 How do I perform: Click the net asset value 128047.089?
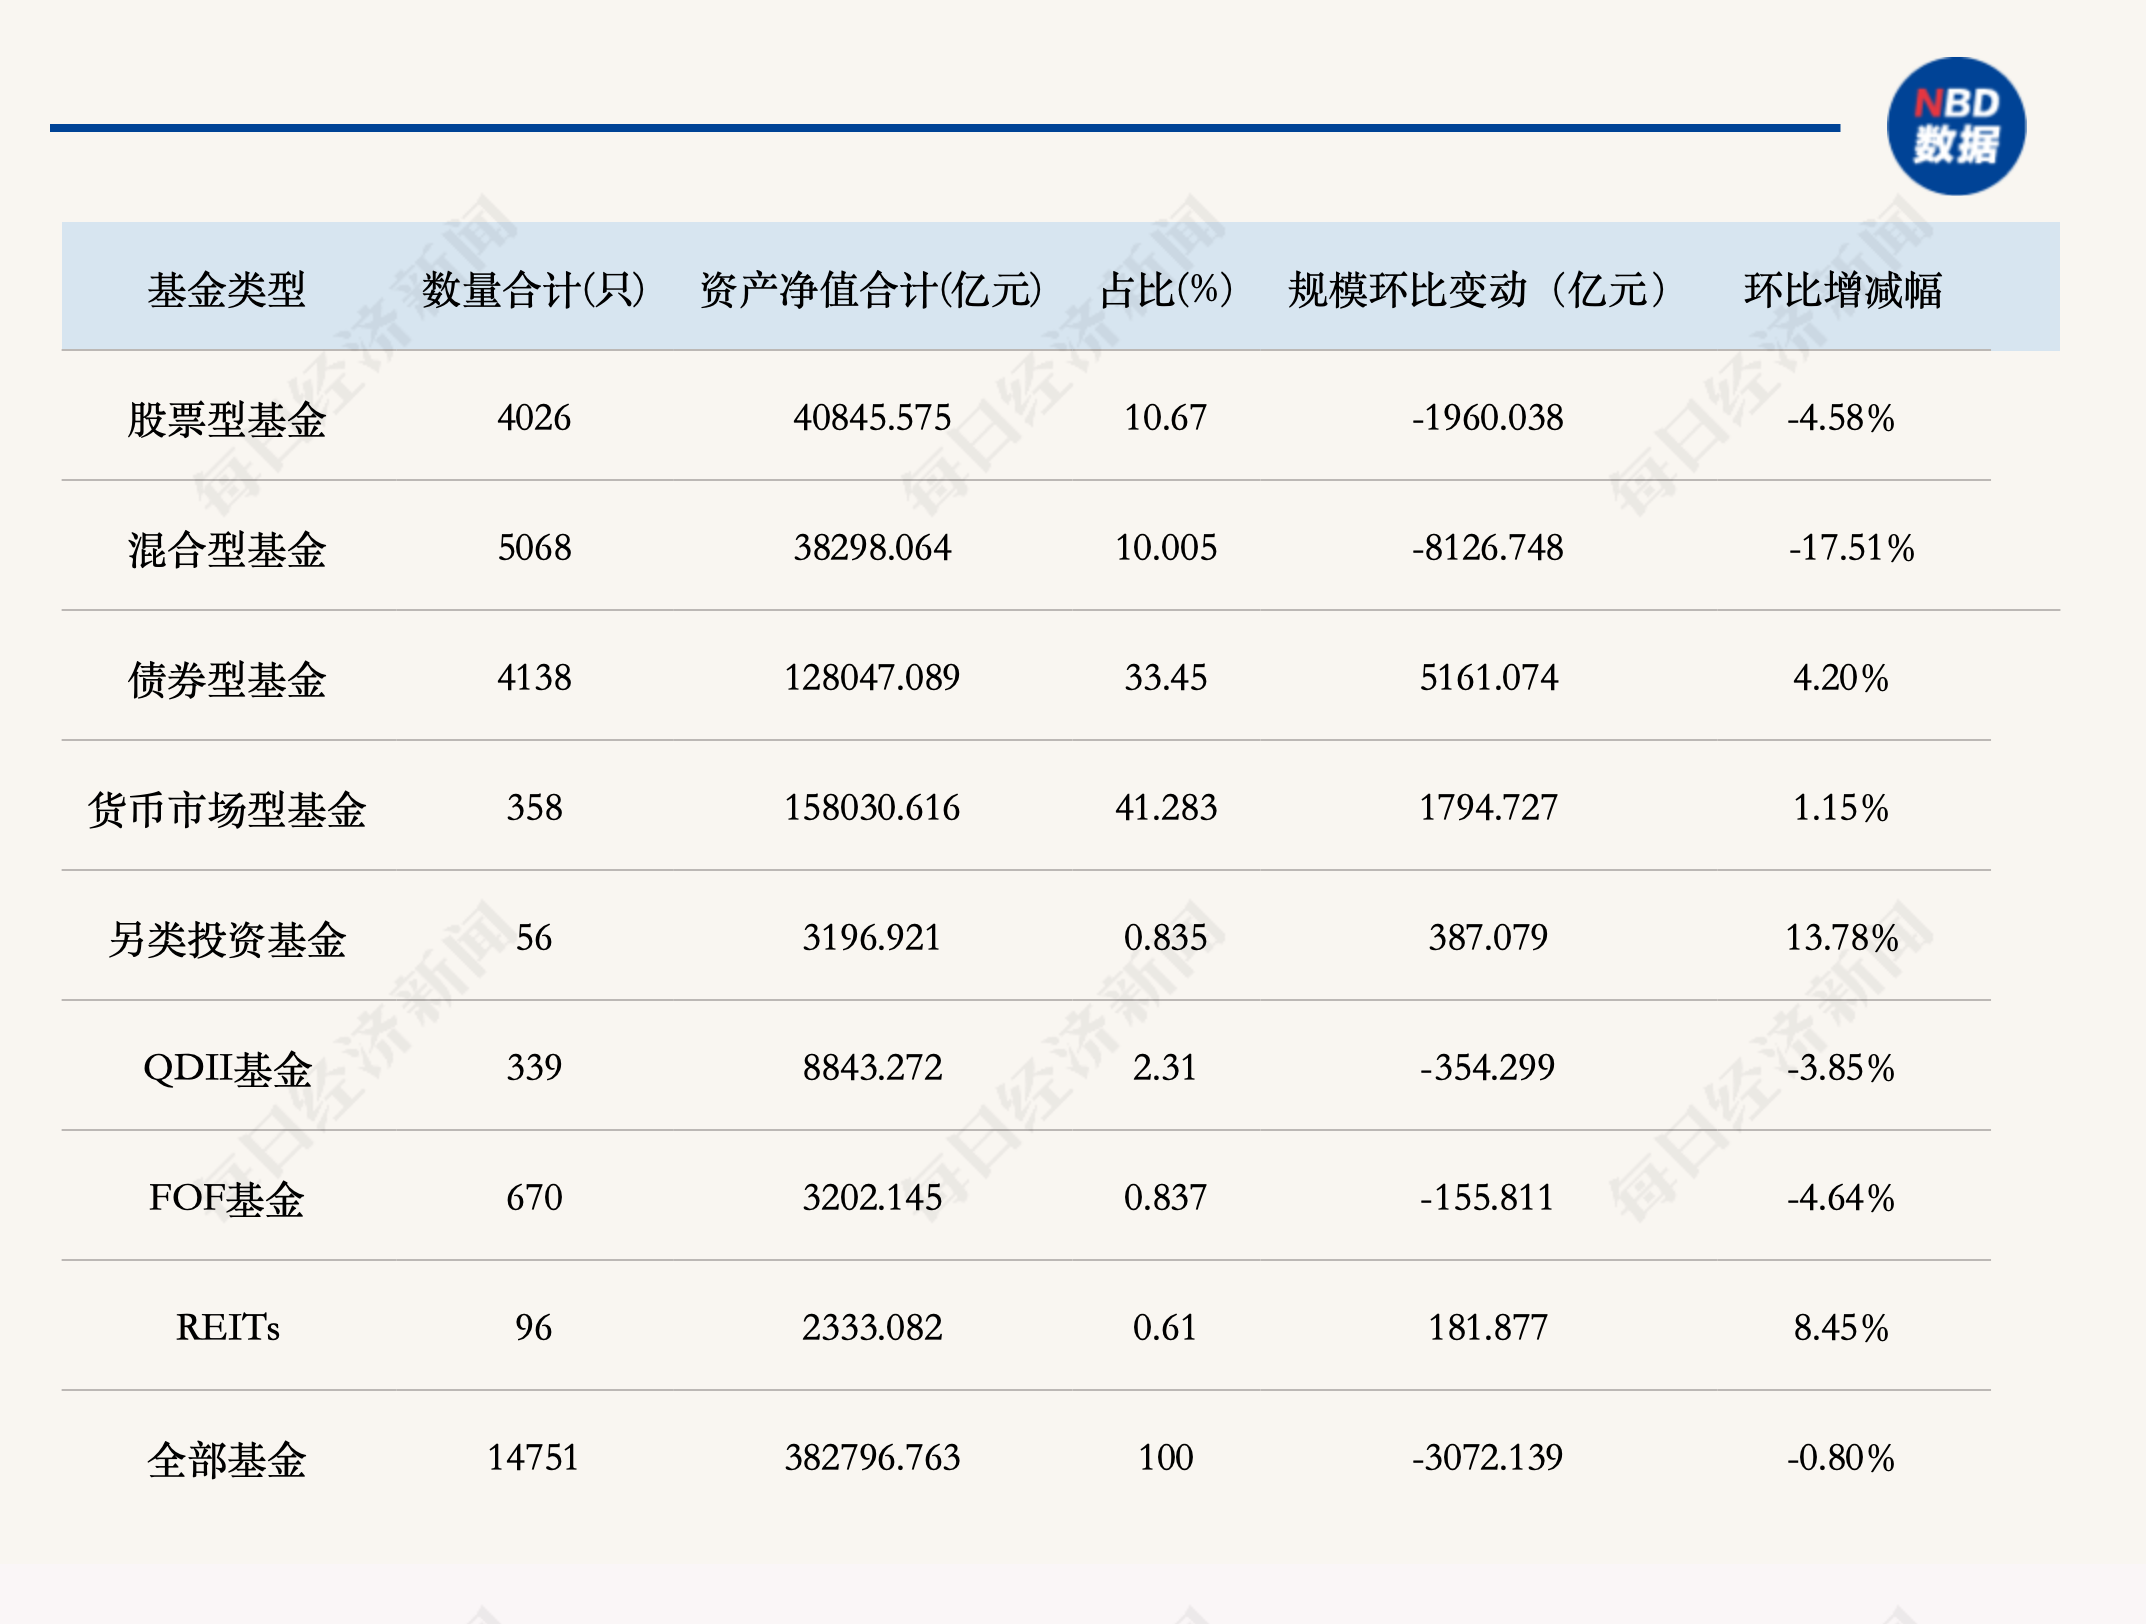pos(872,677)
